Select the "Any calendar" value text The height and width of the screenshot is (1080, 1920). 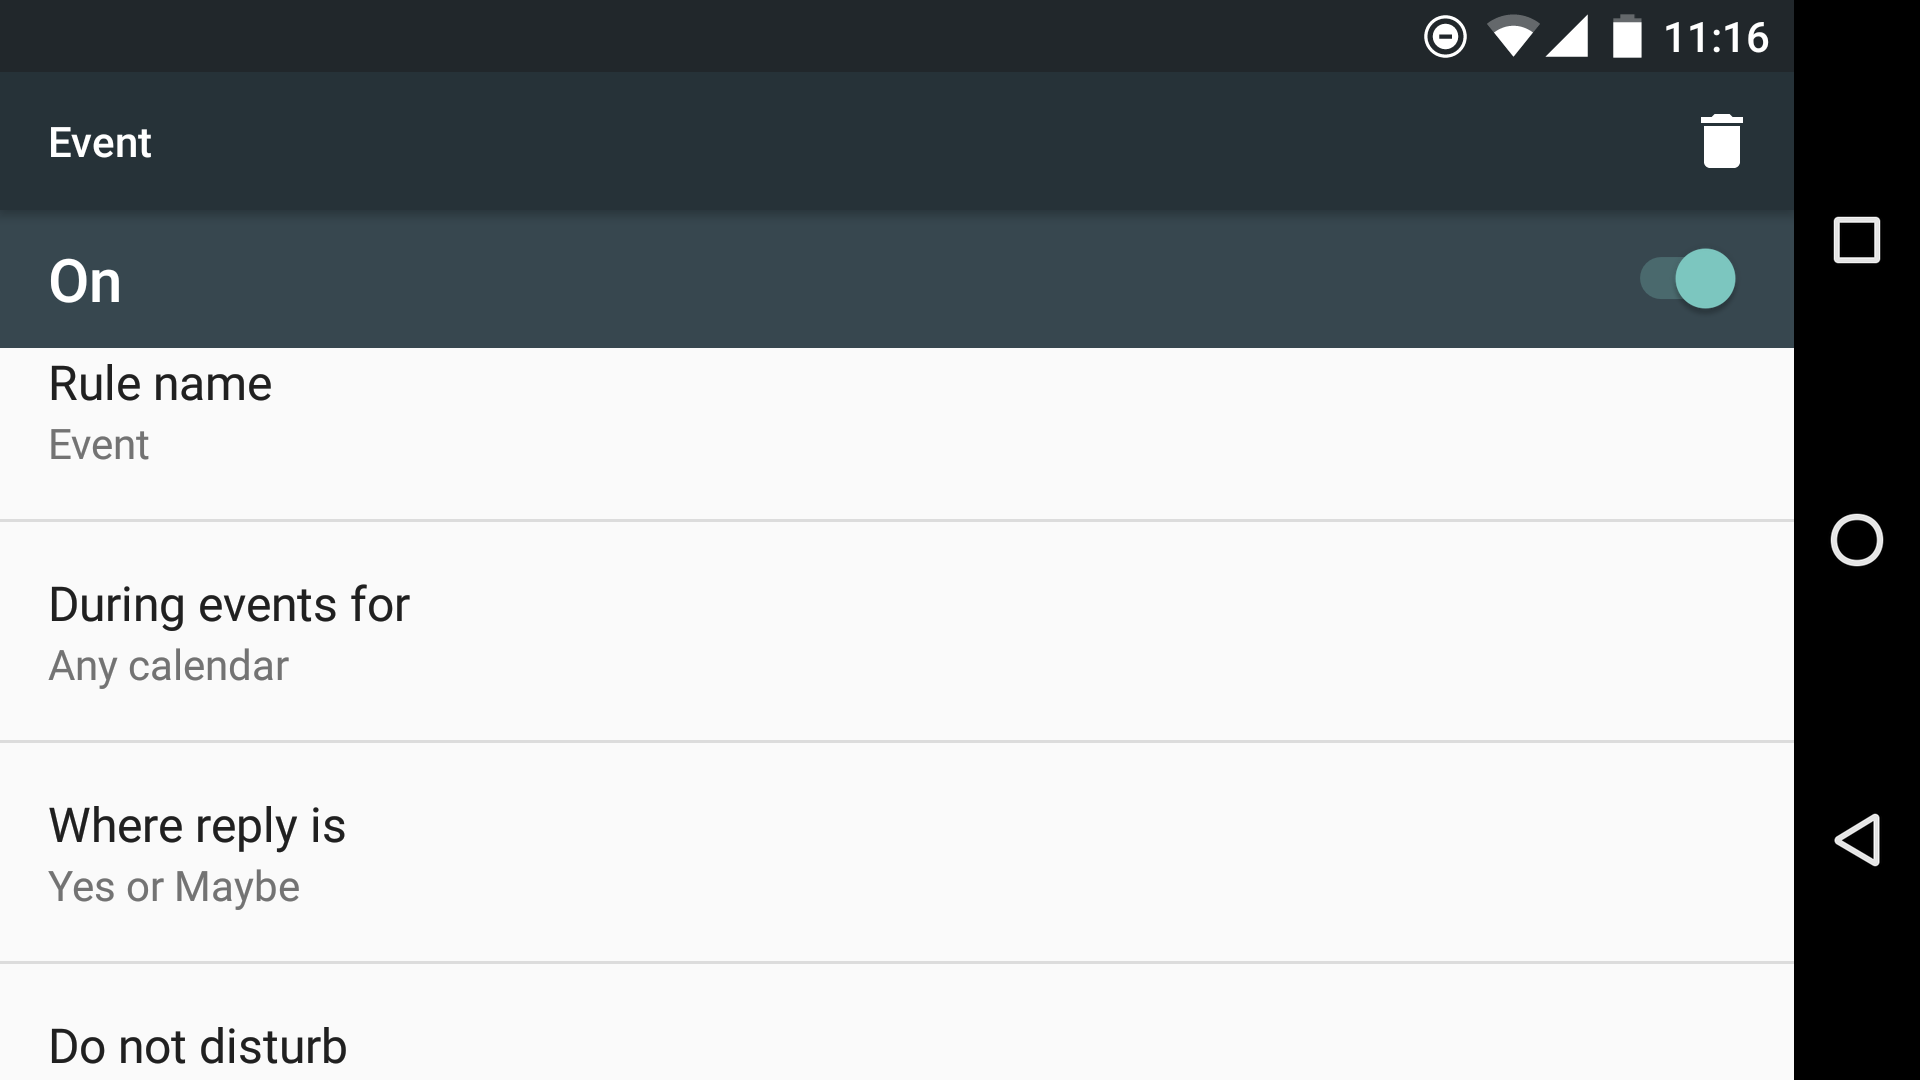[169, 666]
